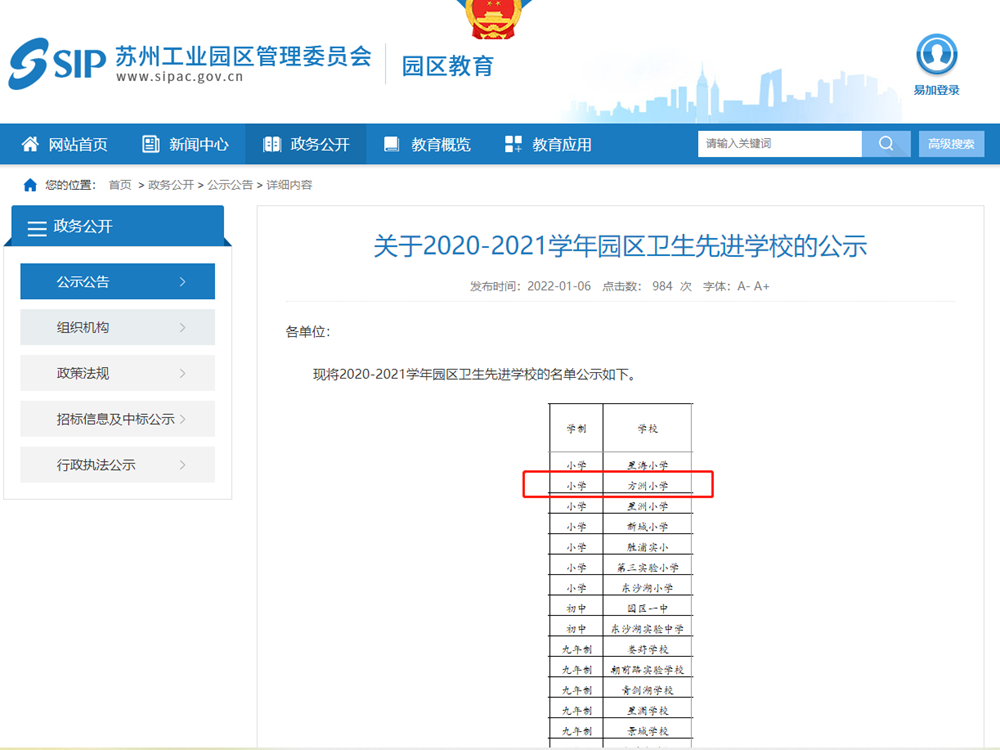Decrease font size with A- control
Viewport: 1000px width, 750px height.
tap(743, 286)
